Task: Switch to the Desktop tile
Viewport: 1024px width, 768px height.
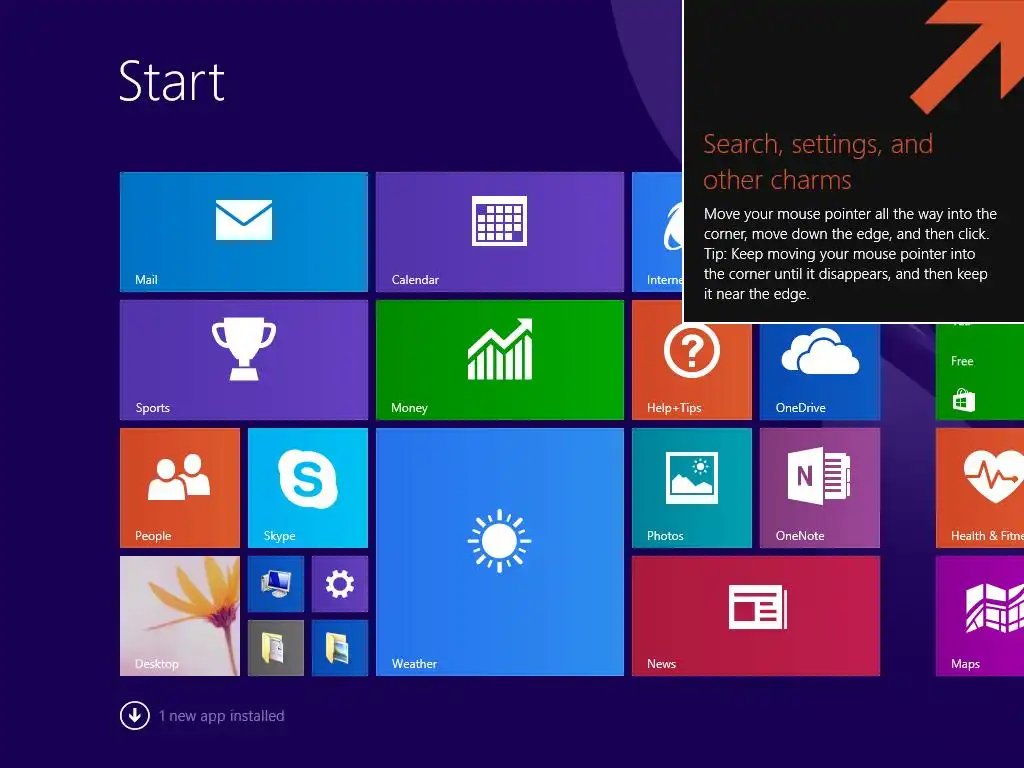Action: point(180,616)
